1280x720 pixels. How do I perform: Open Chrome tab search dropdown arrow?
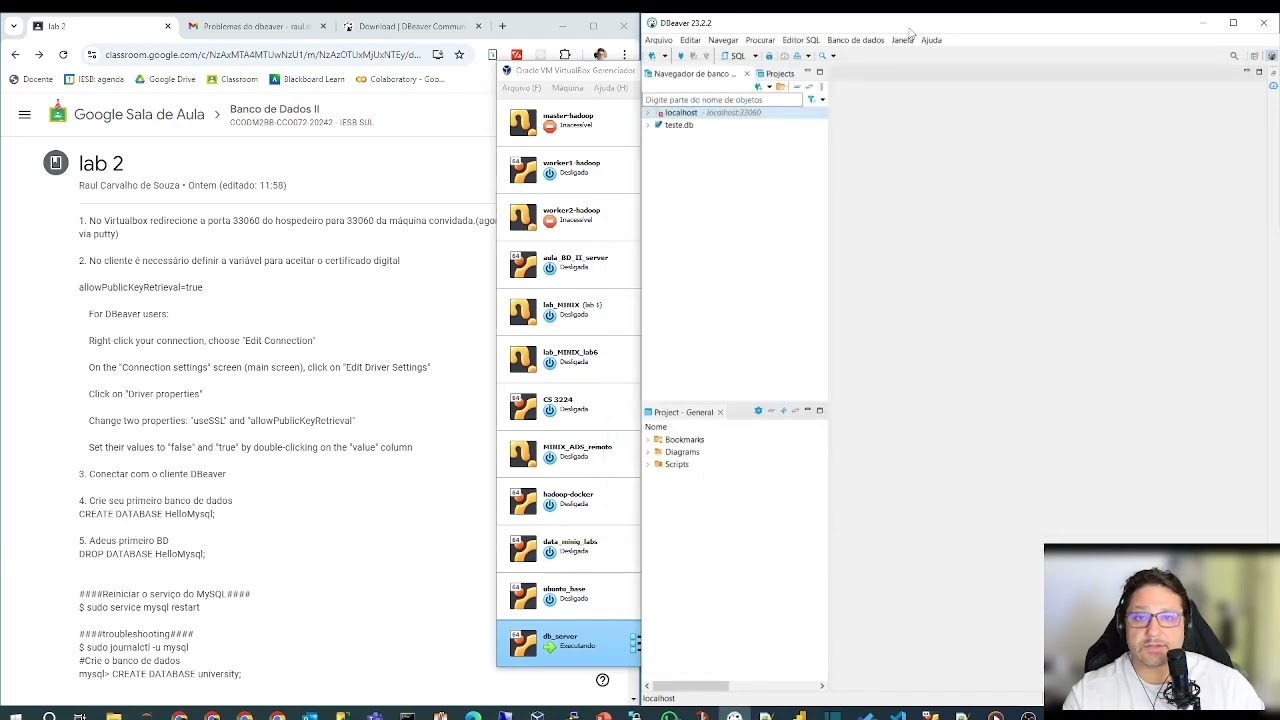tap(13, 26)
